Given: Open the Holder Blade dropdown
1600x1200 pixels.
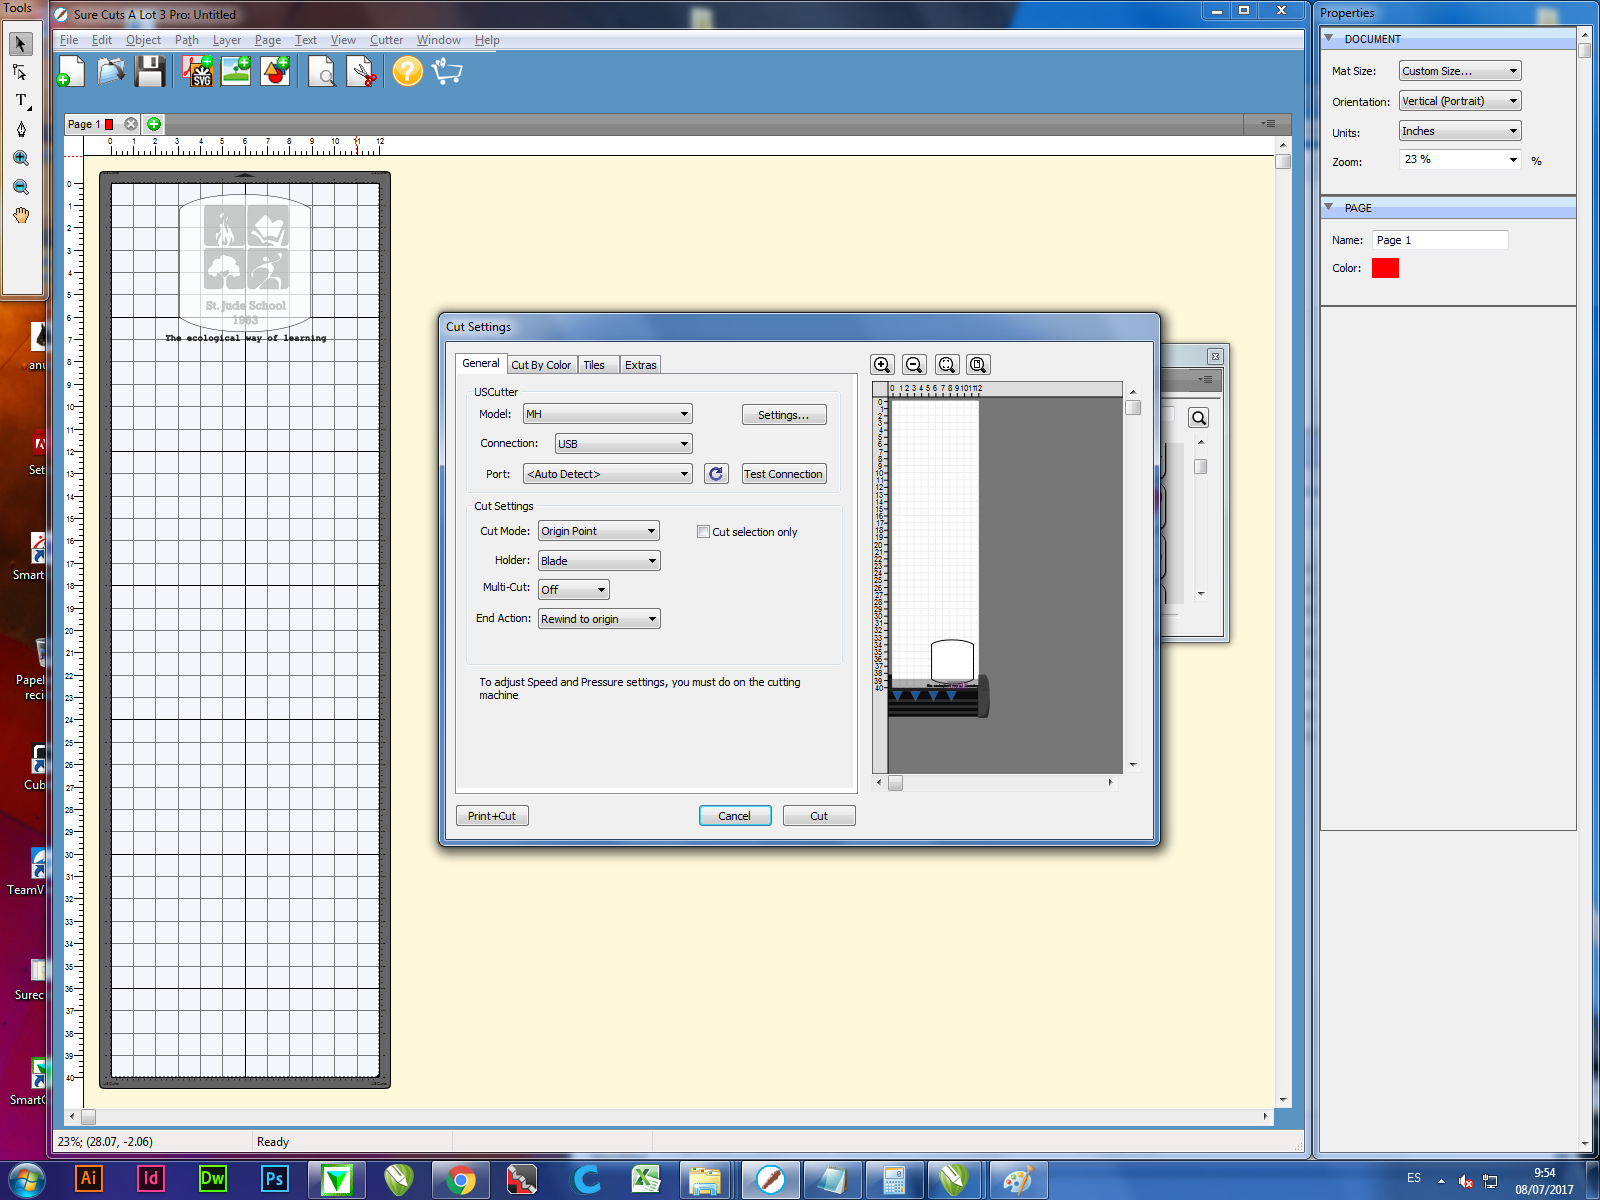Looking at the screenshot, I should pos(599,561).
